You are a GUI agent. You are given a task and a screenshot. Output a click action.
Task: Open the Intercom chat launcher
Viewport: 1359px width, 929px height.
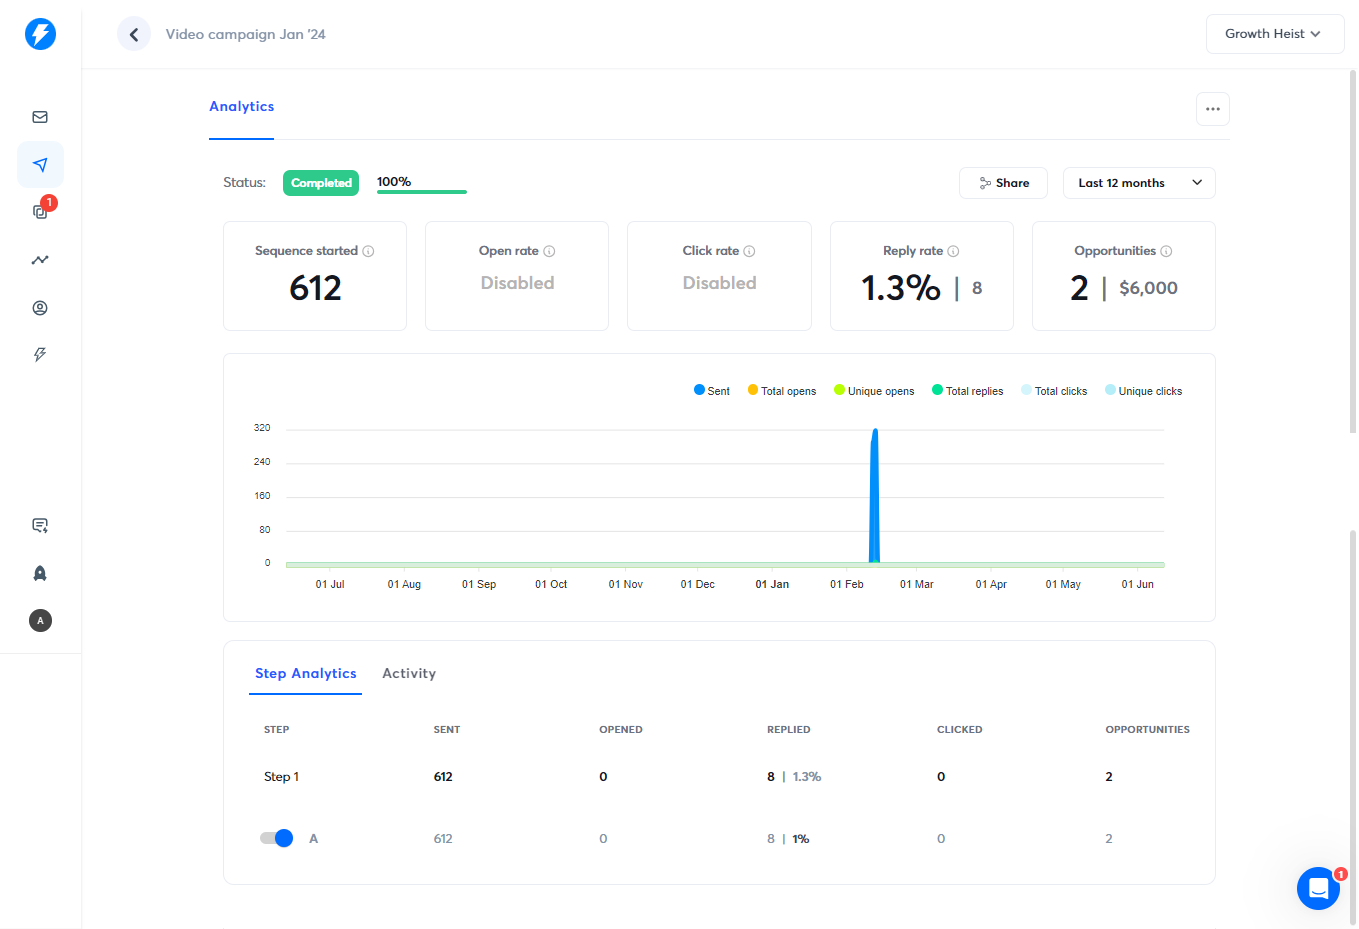click(x=1318, y=888)
